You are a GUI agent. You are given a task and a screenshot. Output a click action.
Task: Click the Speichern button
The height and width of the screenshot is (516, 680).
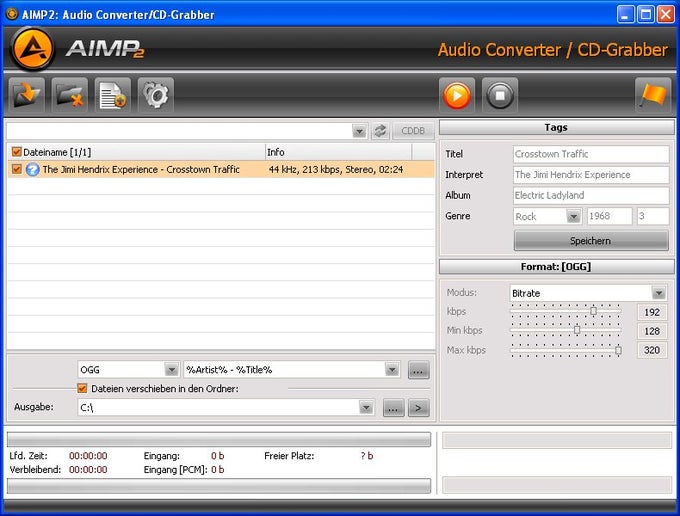coord(591,241)
